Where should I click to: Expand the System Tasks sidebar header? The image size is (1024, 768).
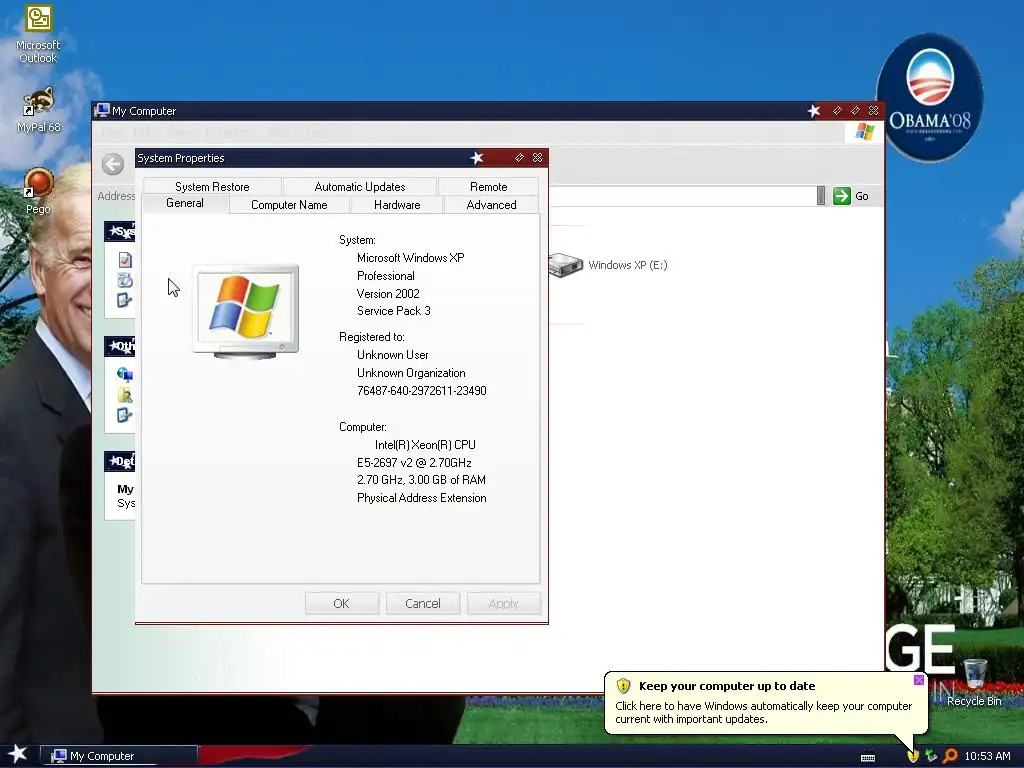(x=120, y=231)
